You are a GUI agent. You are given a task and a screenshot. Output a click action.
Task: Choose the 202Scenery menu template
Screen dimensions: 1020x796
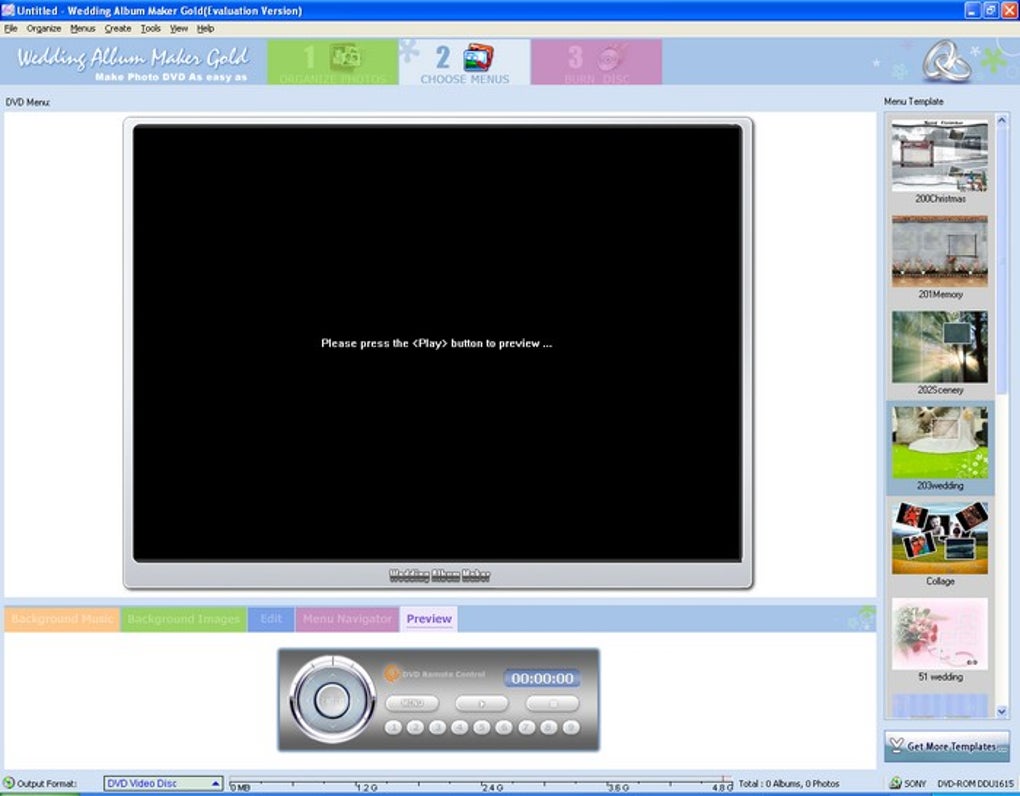point(939,352)
